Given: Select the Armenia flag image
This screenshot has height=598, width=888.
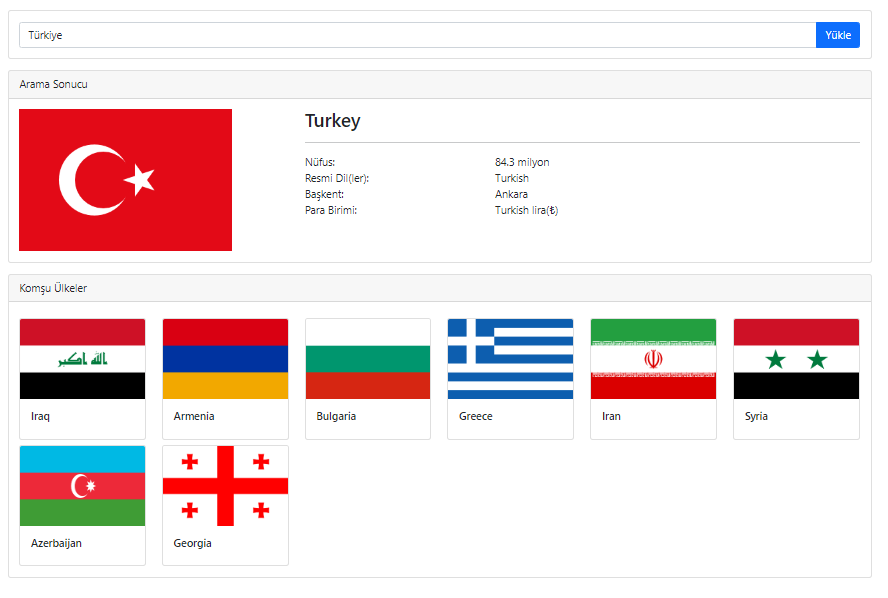Looking at the screenshot, I should 225,359.
